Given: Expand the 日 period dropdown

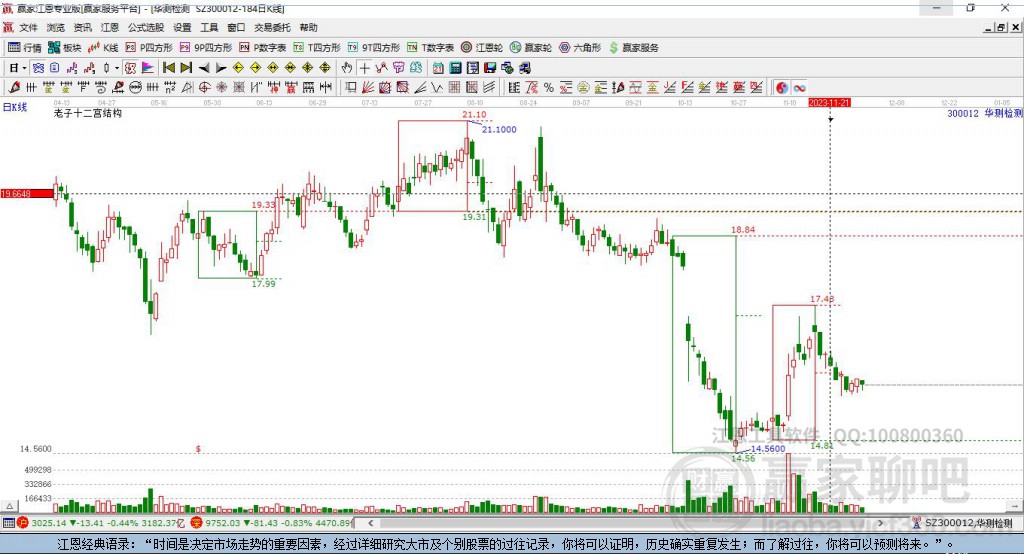Looking at the screenshot, I should tap(24, 68).
